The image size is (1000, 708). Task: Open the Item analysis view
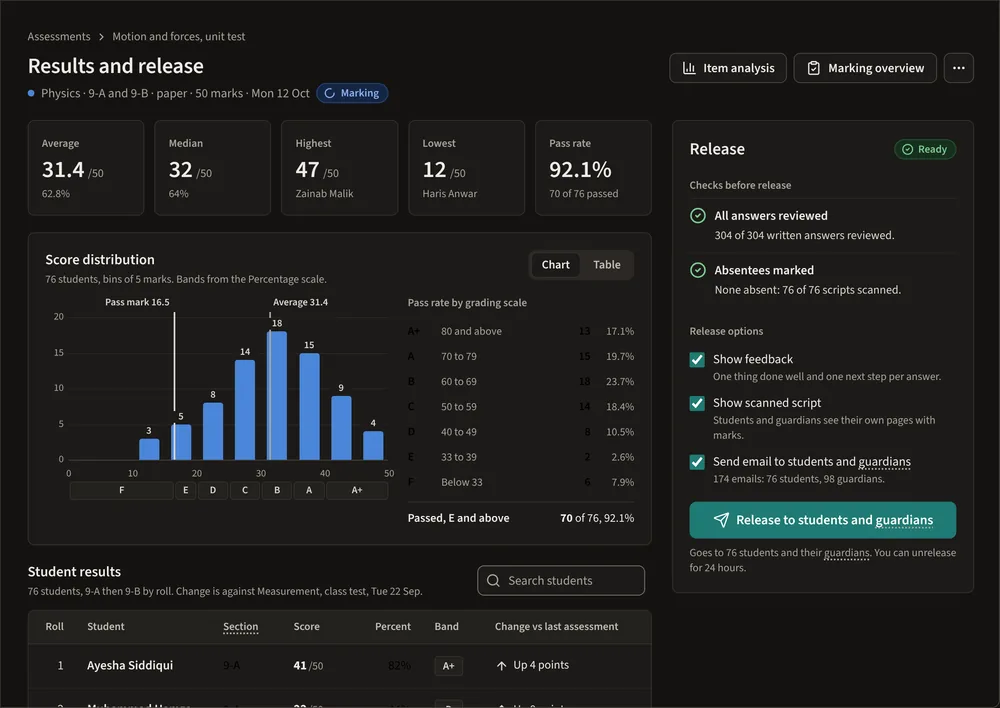click(x=728, y=68)
